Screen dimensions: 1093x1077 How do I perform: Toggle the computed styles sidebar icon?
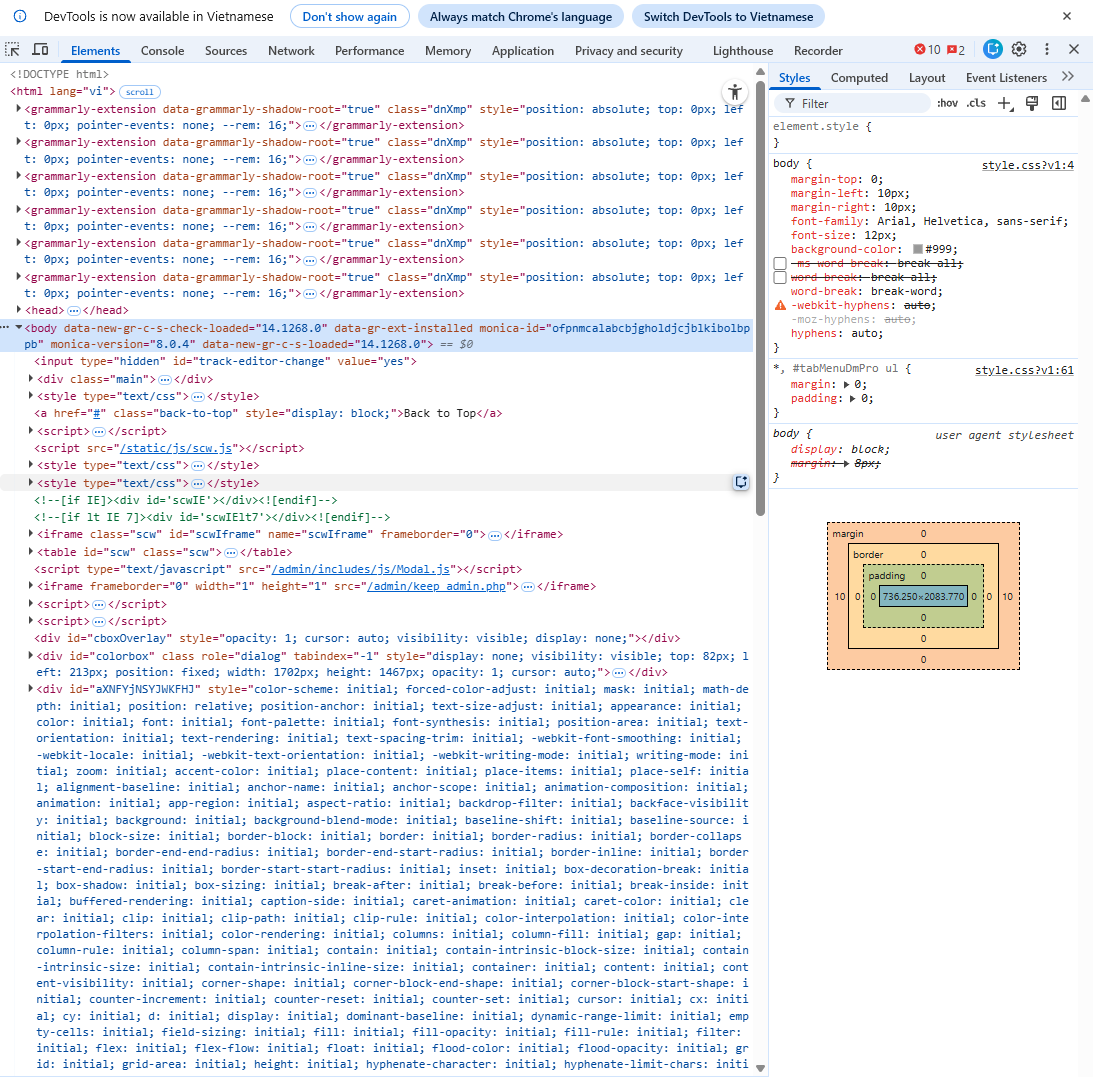pos(1059,103)
